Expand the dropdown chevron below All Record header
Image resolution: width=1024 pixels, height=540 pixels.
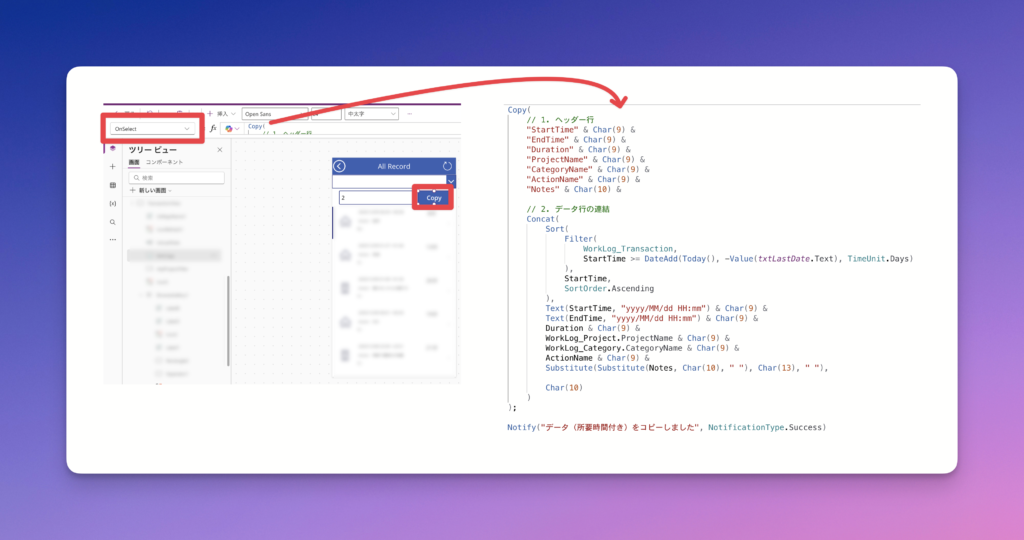451,182
